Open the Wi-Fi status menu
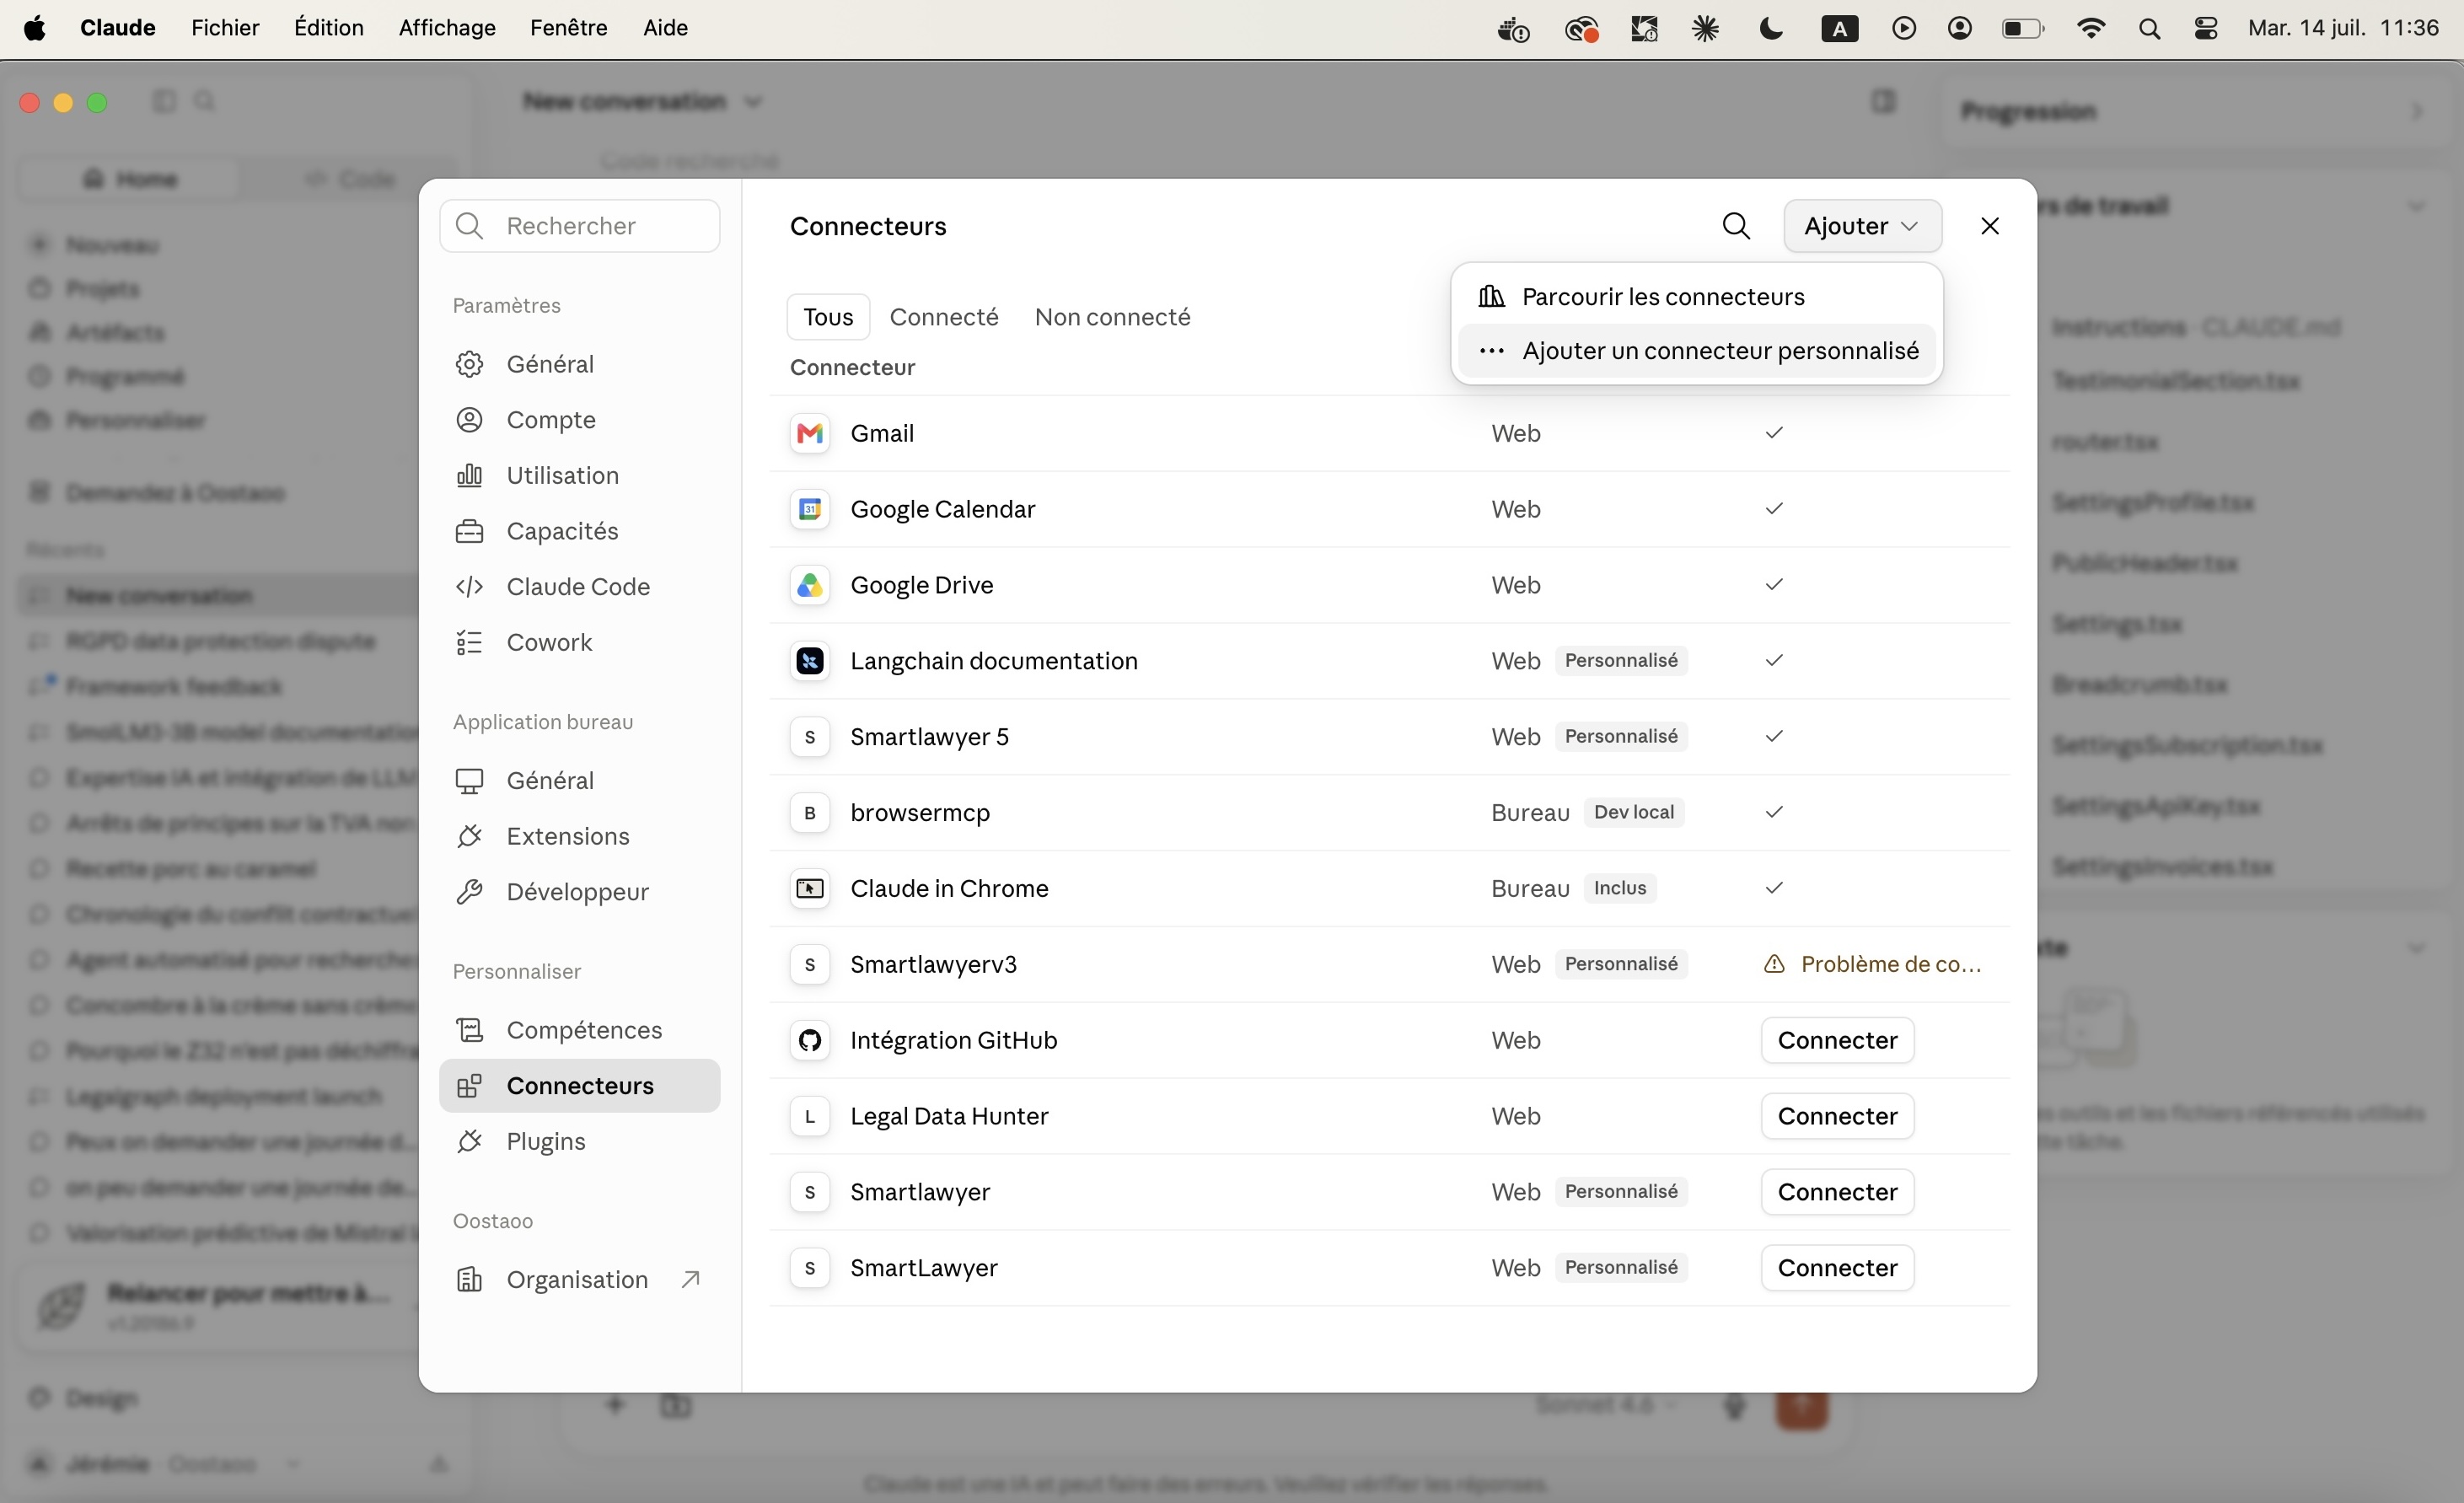This screenshot has height=1503, width=2464. pos(2090,28)
